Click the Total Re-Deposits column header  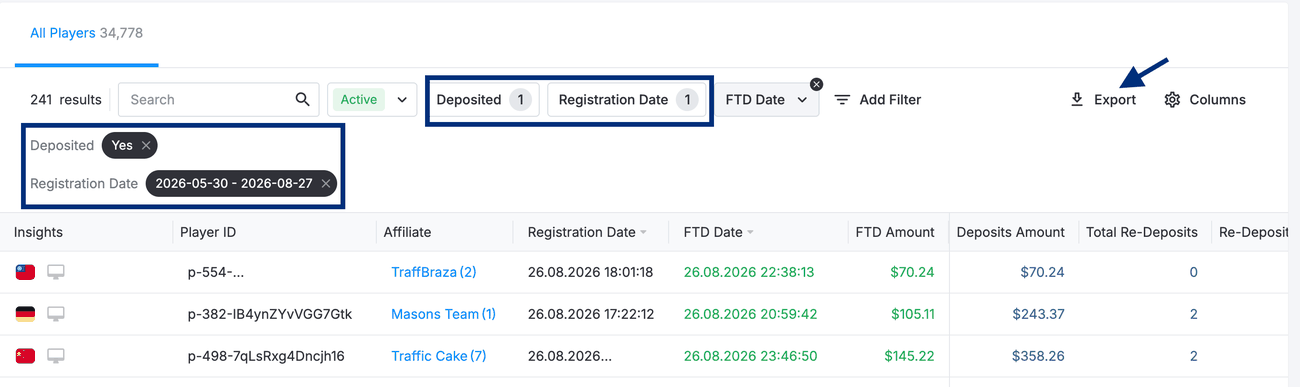click(x=1142, y=232)
